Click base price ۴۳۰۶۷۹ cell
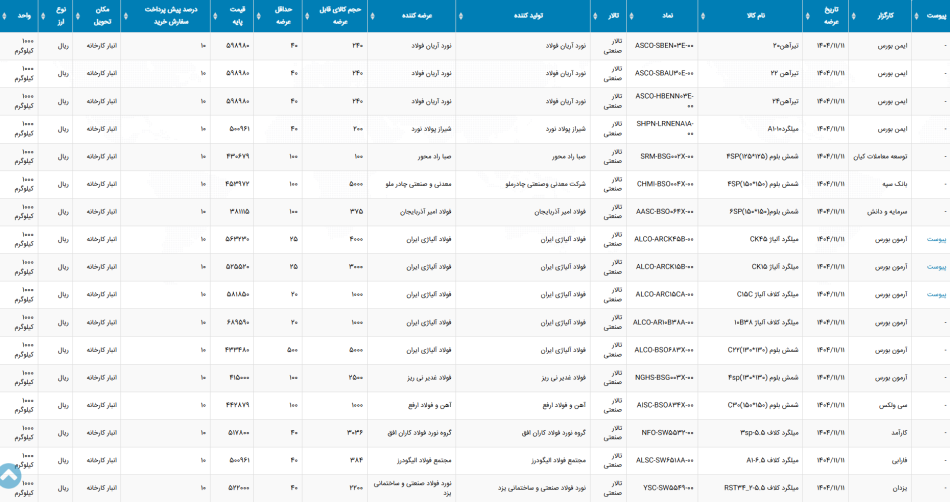 coord(237,157)
